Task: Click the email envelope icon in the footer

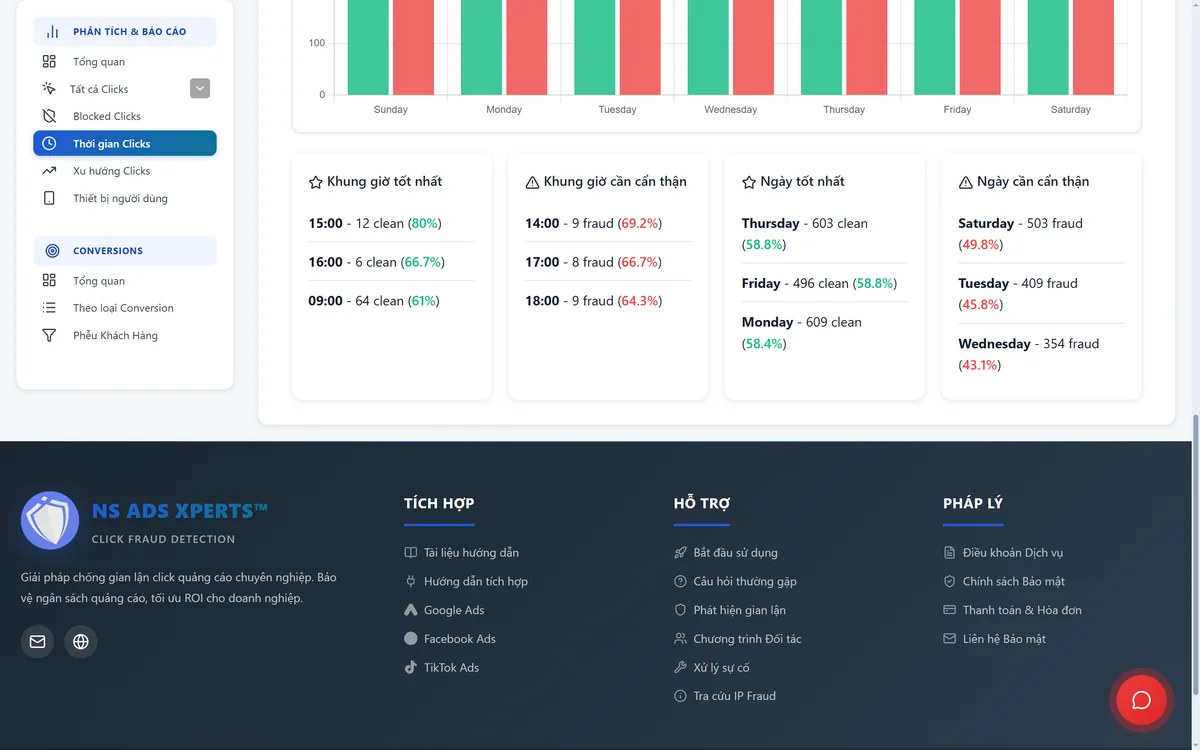Action: pos(37,641)
